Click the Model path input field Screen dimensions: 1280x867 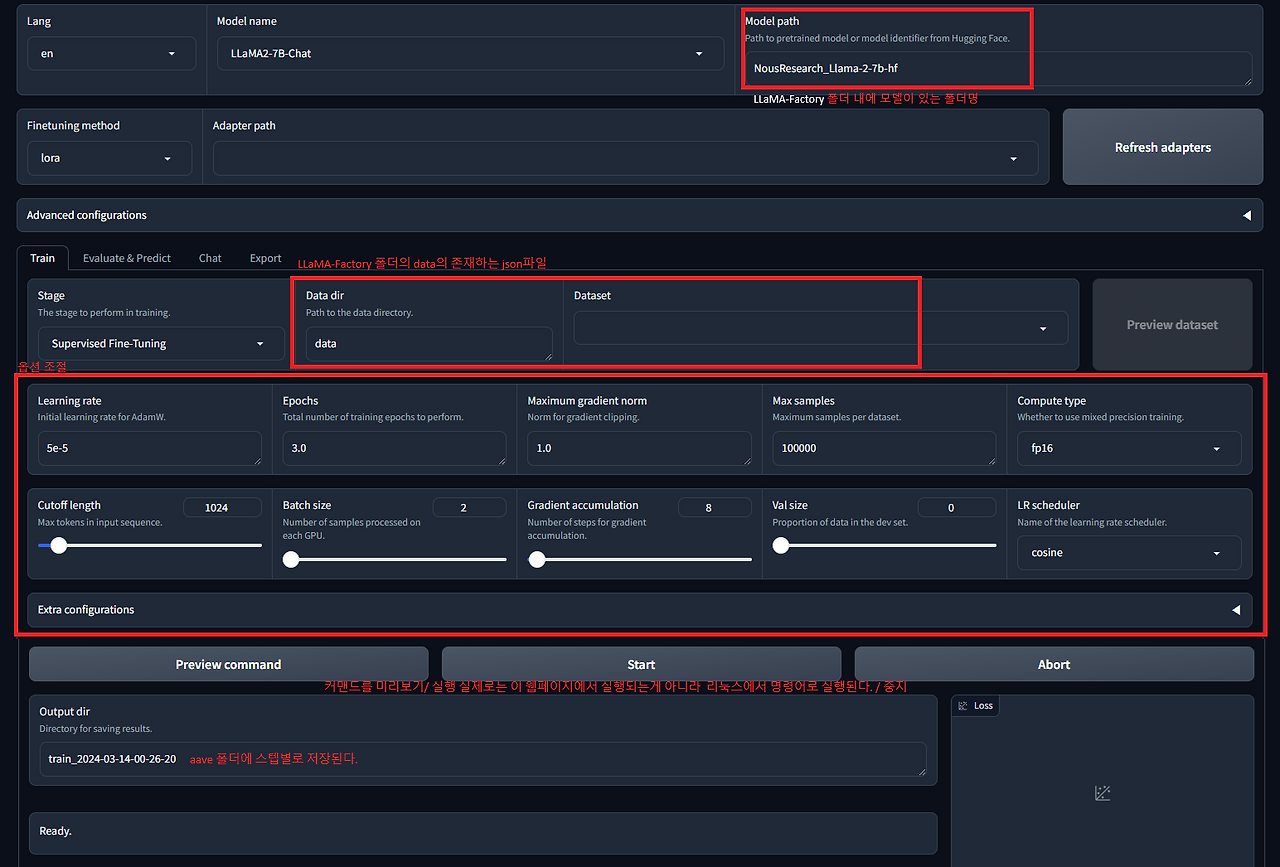998,69
